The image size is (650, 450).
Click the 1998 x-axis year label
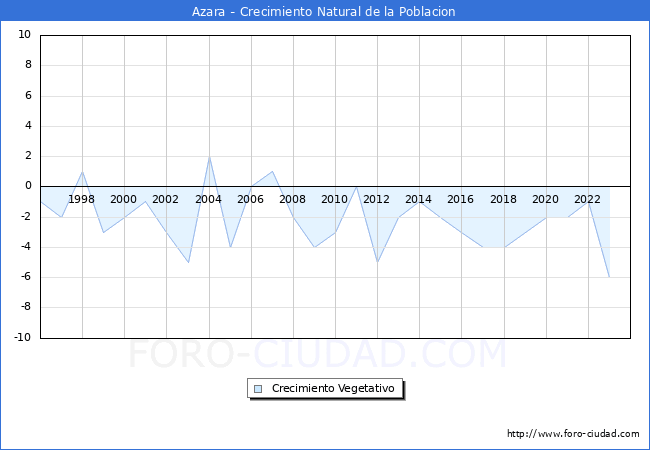[81, 199]
